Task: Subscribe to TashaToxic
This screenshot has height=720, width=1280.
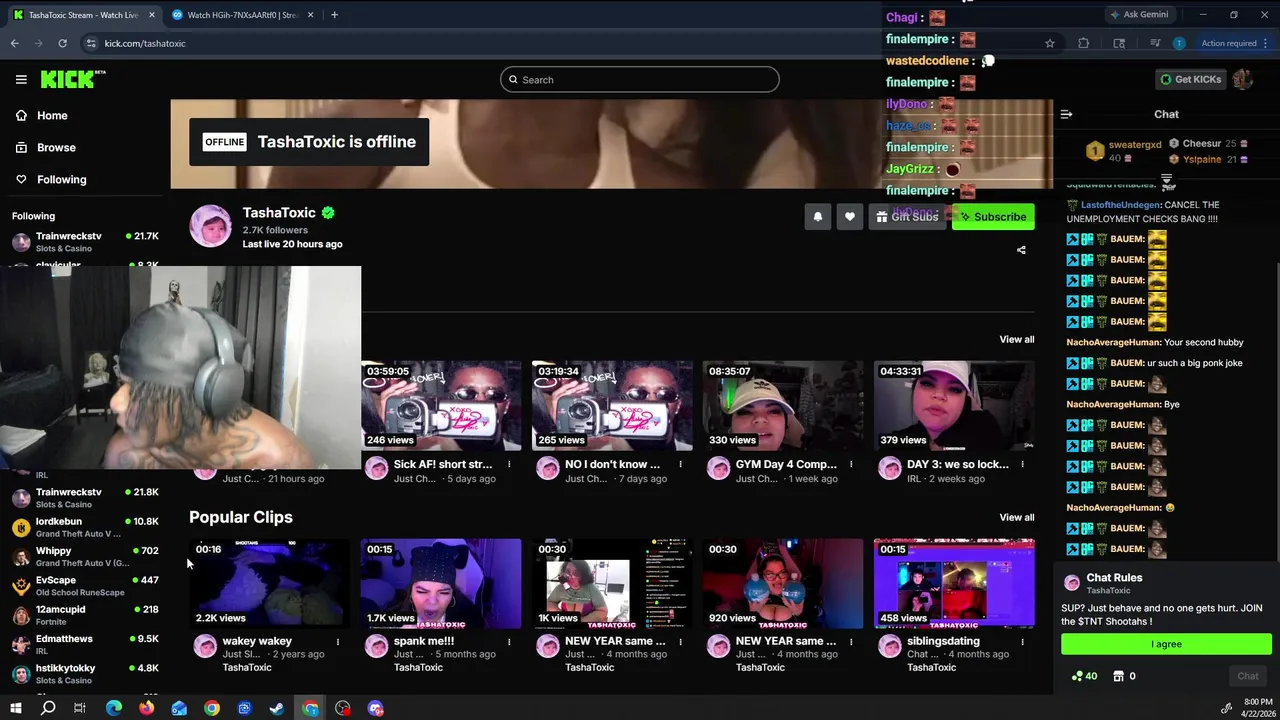Action: [x=993, y=217]
